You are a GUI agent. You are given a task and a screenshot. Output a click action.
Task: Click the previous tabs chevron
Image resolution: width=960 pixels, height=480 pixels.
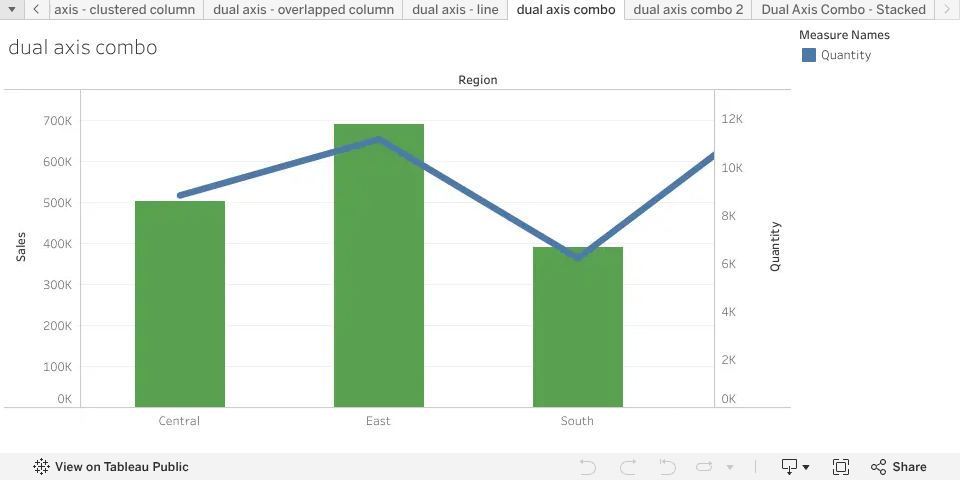(36, 9)
